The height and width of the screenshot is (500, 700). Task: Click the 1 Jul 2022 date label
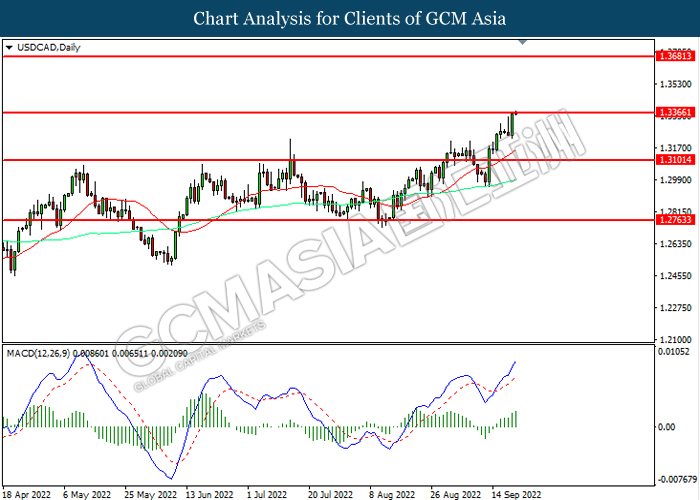click(267, 494)
